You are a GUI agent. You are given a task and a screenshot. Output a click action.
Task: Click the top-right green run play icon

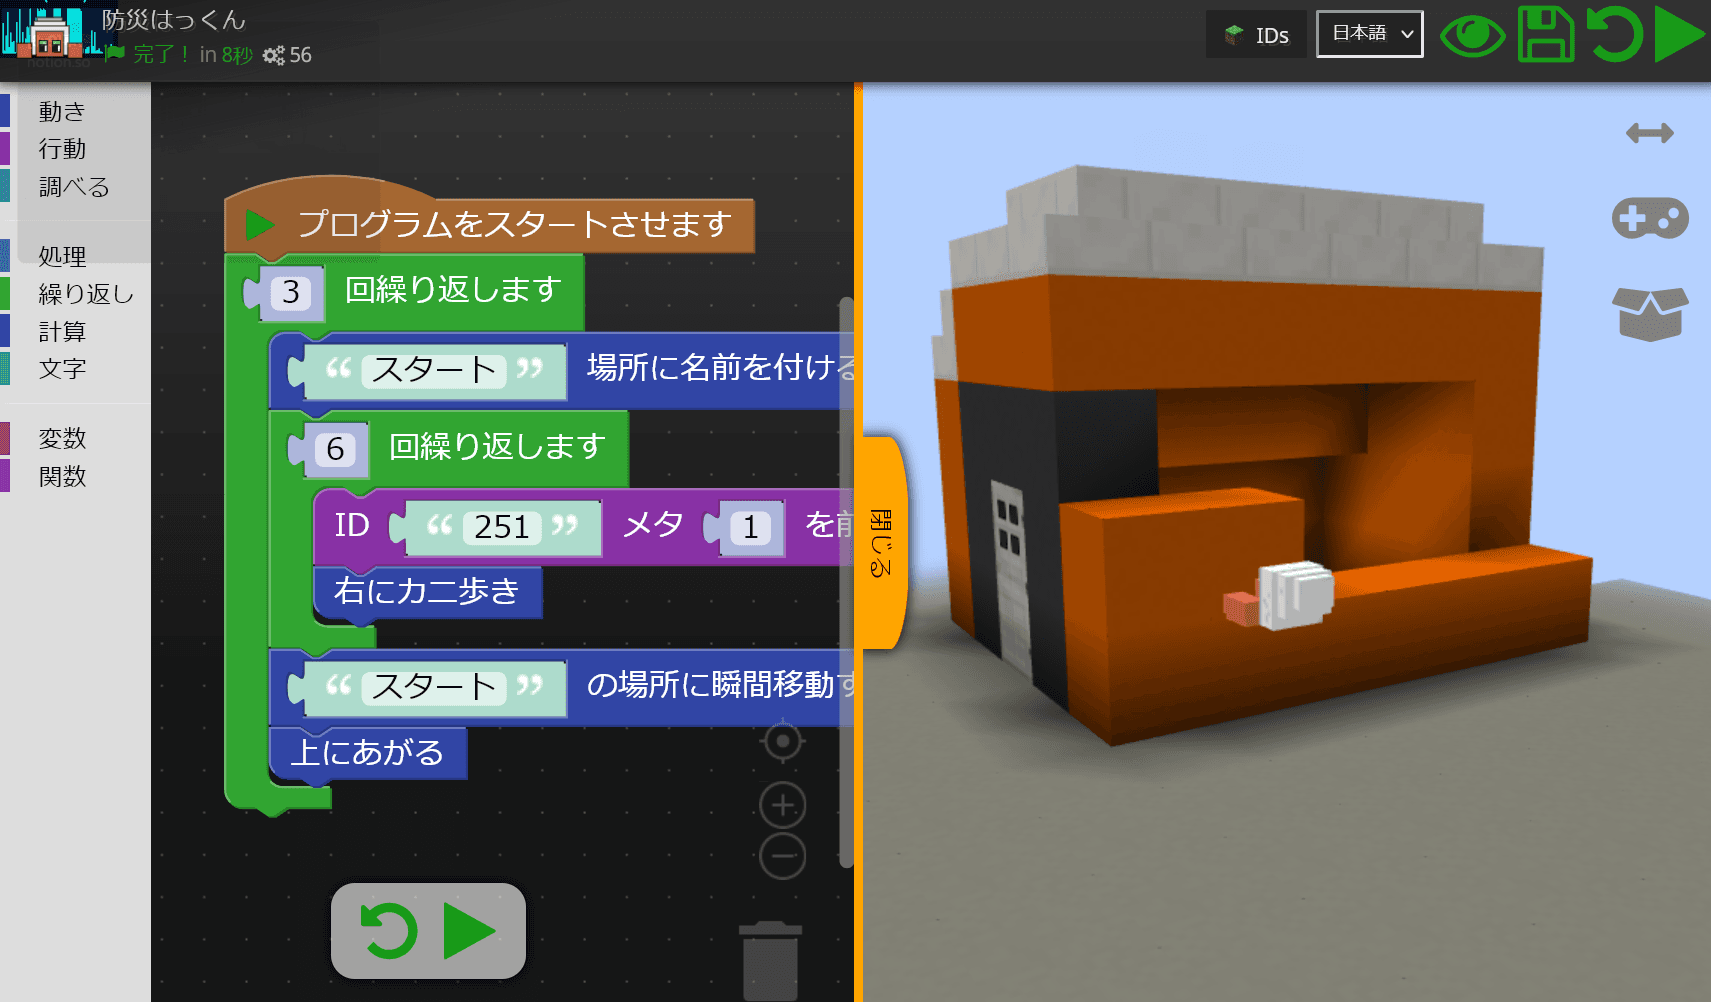1679,35
